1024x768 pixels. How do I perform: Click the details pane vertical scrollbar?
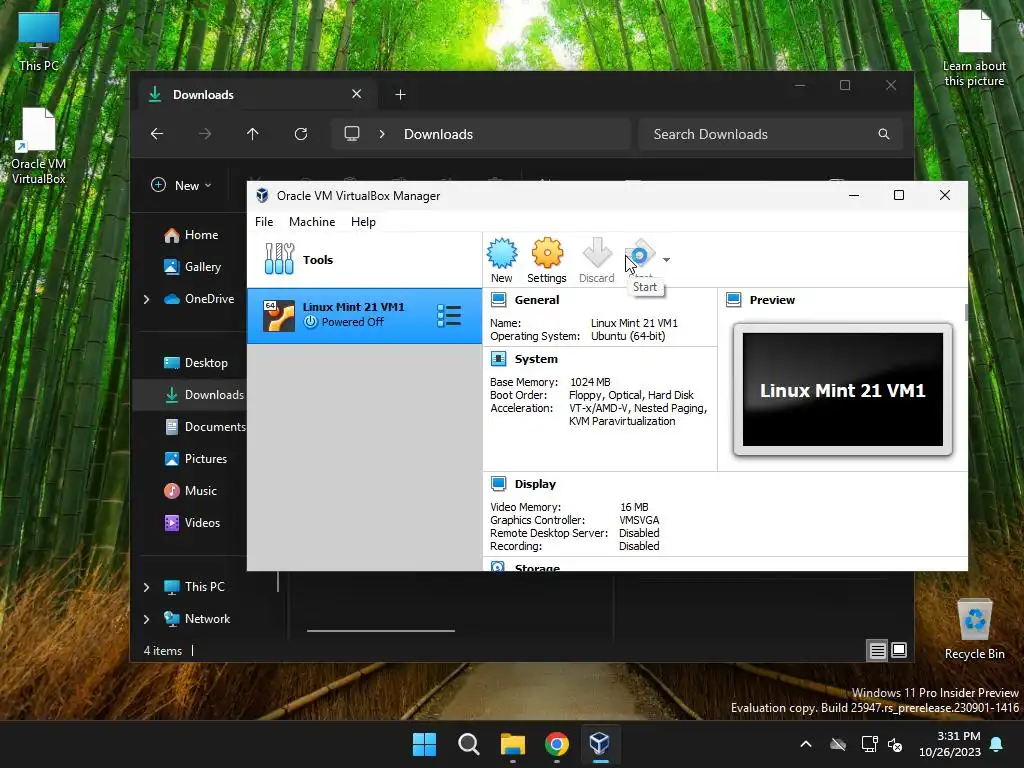pos(966,312)
